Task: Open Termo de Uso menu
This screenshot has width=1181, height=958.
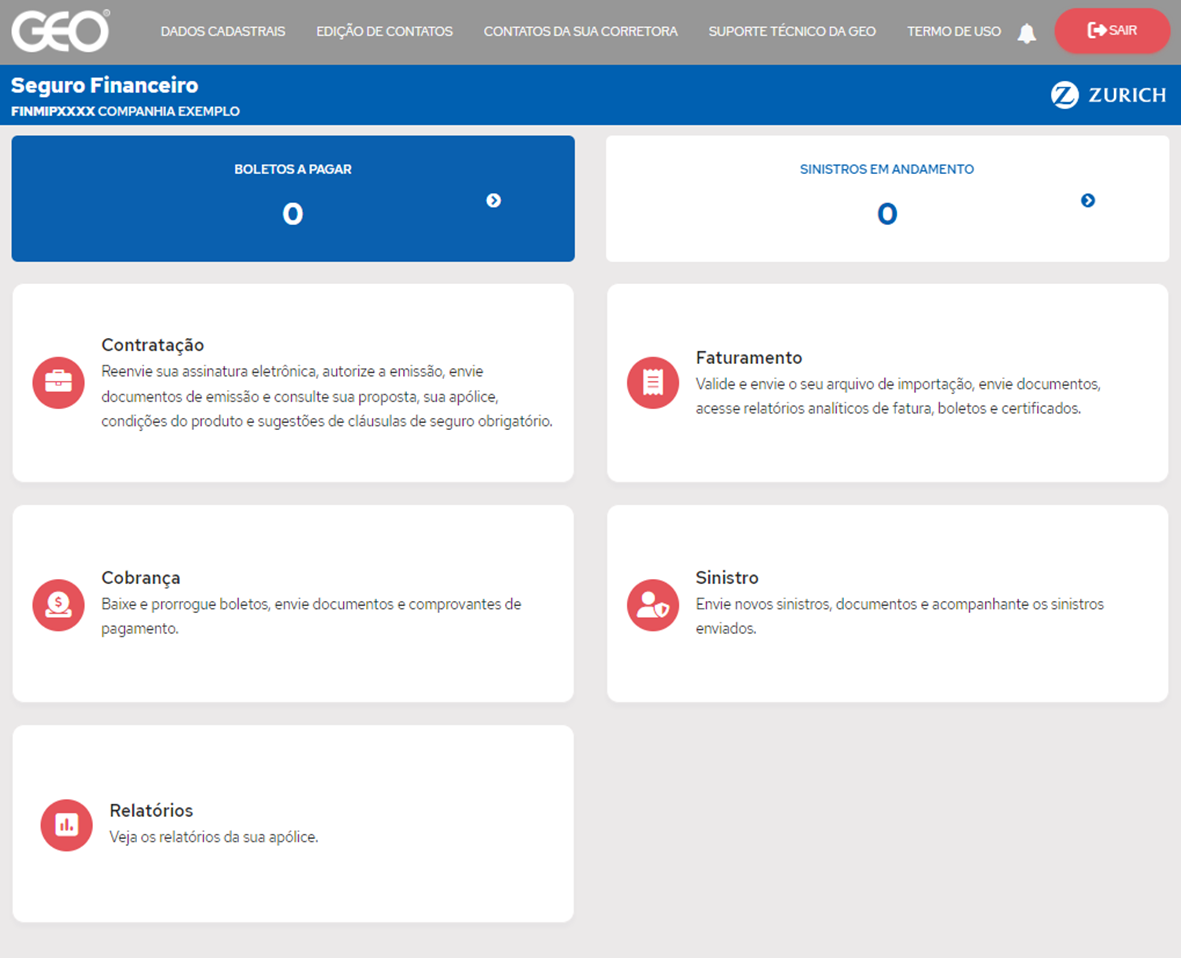Action: [954, 32]
